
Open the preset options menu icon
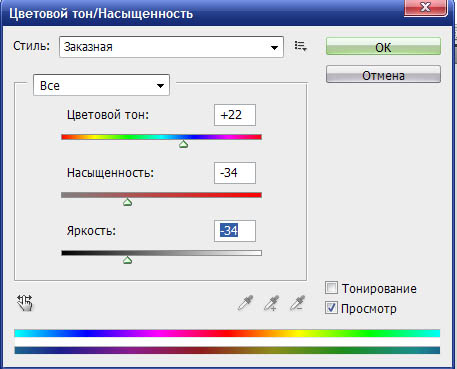point(300,46)
